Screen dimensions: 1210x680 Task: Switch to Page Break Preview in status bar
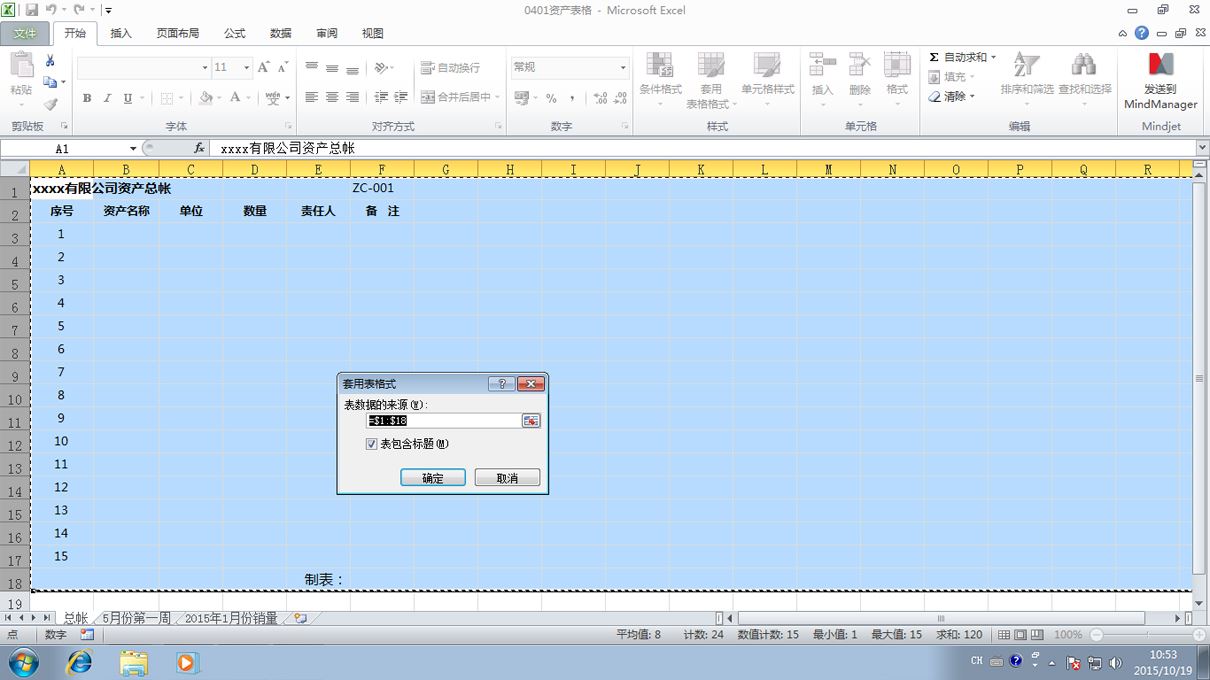(1038, 635)
